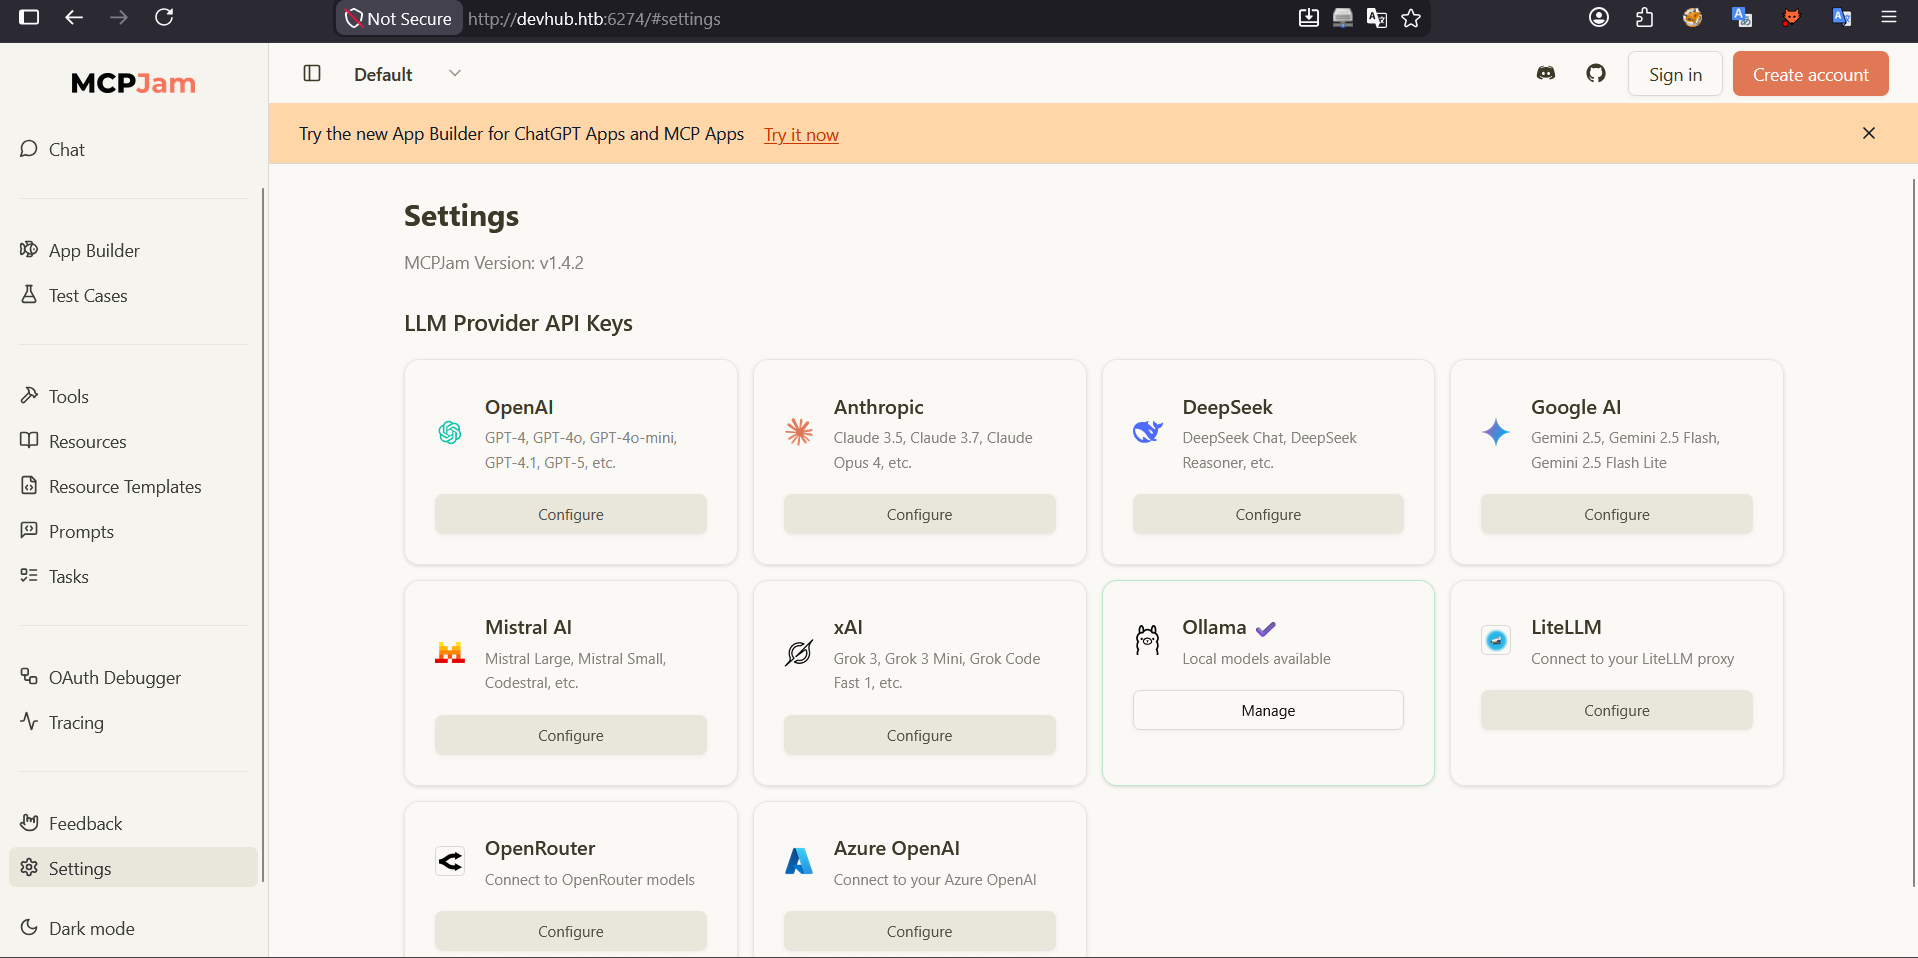Click the Sign in button
The width and height of the screenshot is (1918, 958).
click(x=1675, y=74)
